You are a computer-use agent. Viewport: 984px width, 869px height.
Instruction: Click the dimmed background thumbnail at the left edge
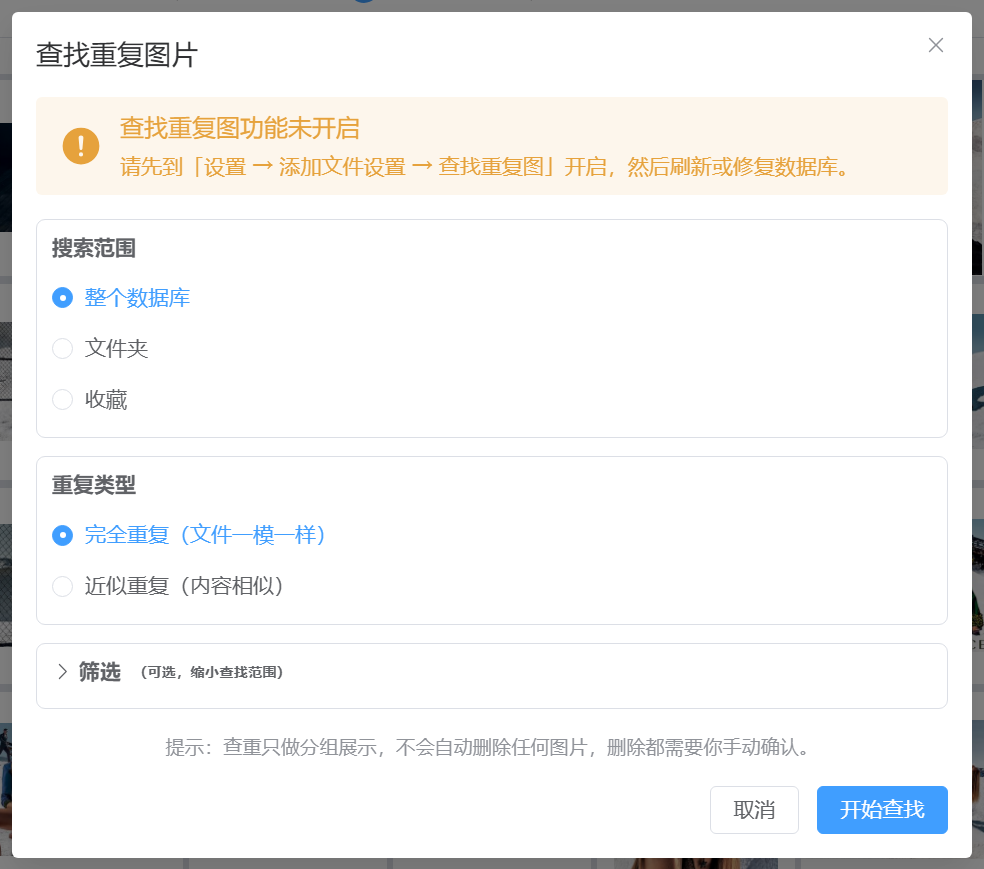tap(6, 439)
